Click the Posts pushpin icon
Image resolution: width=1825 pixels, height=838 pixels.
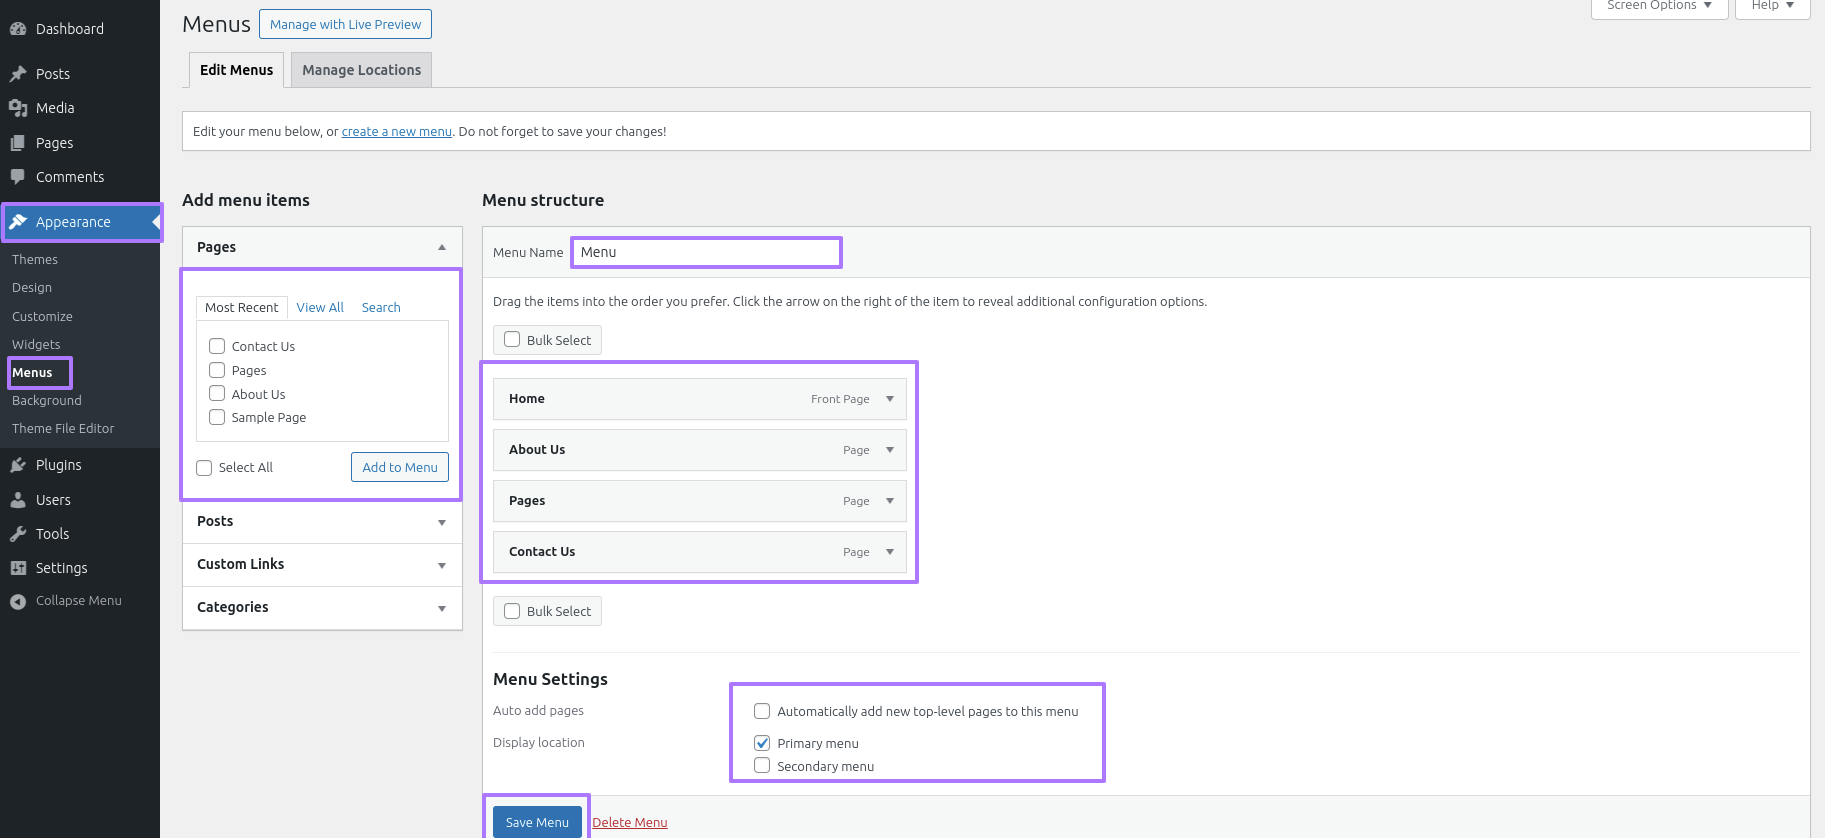tap(18, 74)
